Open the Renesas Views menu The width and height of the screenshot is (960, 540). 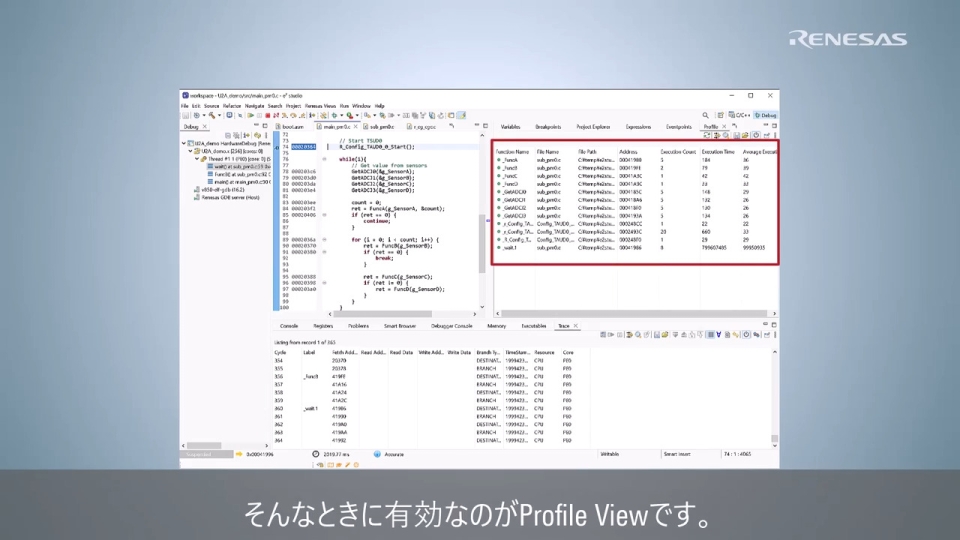click(x=320, y=106)
